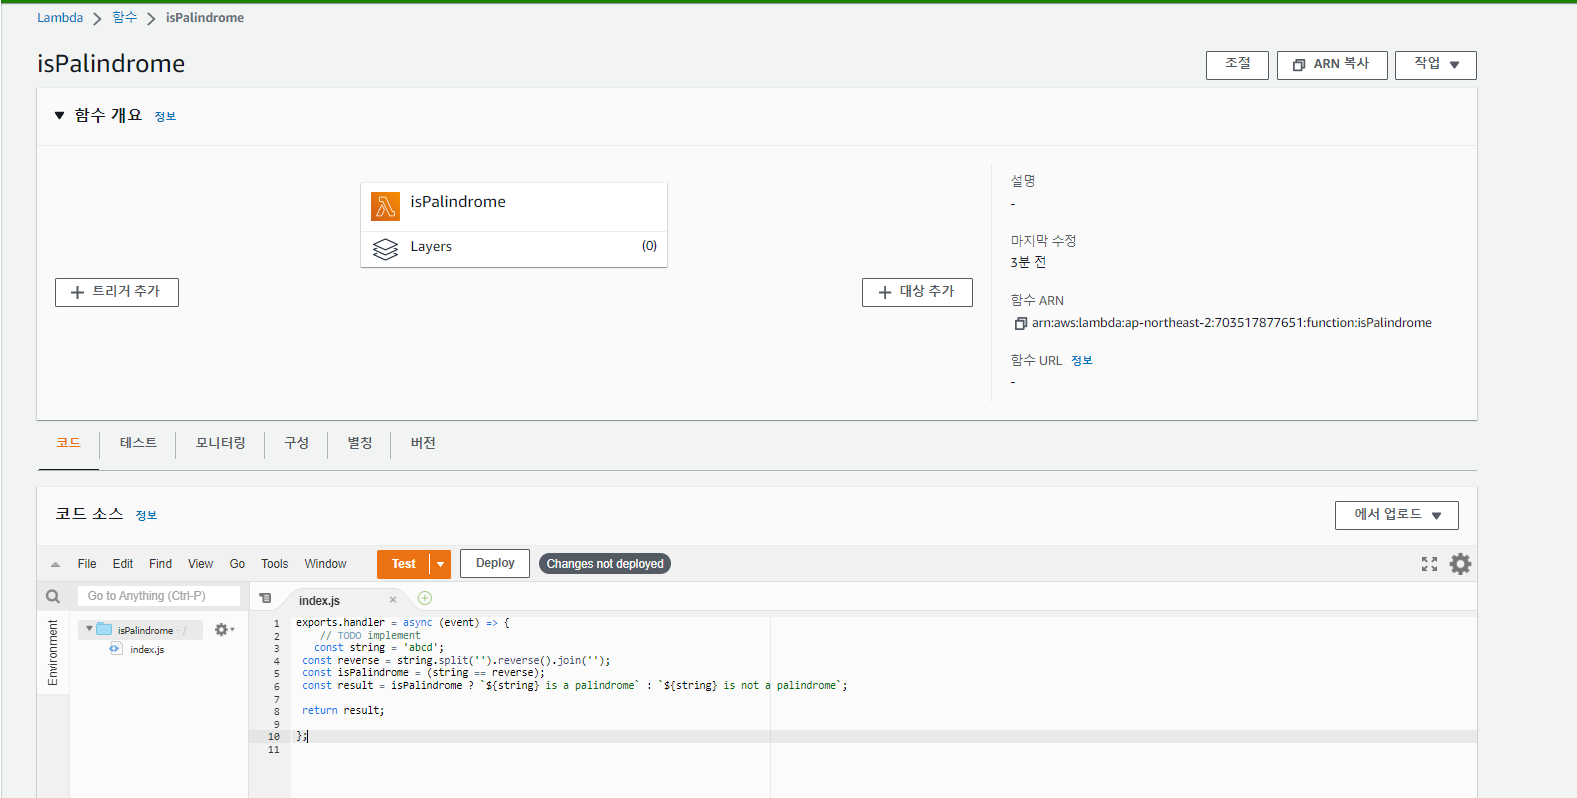Open the 작업 actions dropdown
Image resolution: width=1577 pixels, height=798 pixels.
1436,65
